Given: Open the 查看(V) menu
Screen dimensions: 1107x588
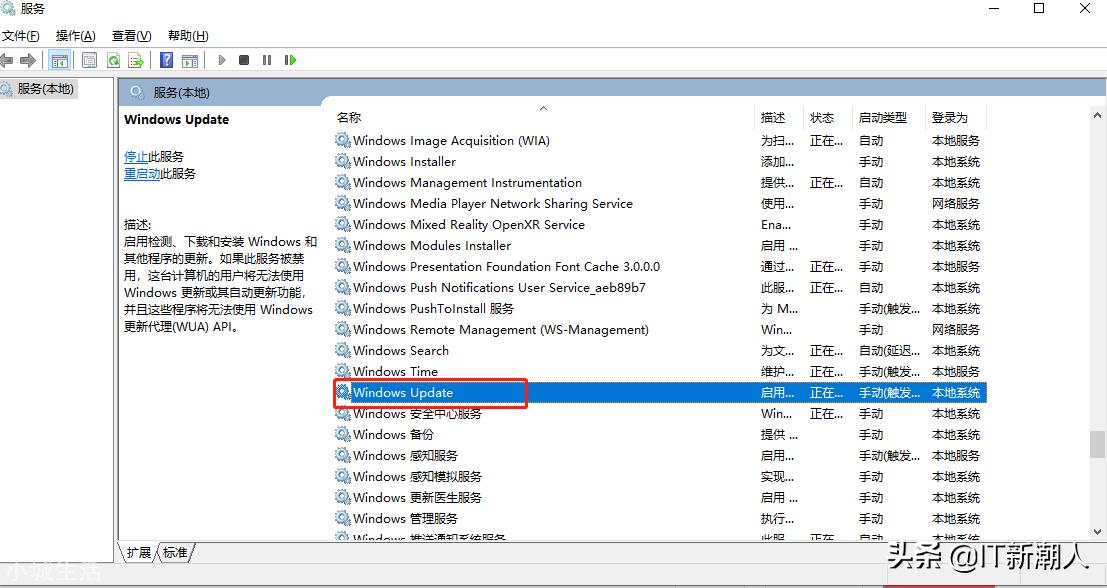Looking at the screenshot, I should point(131,36).
